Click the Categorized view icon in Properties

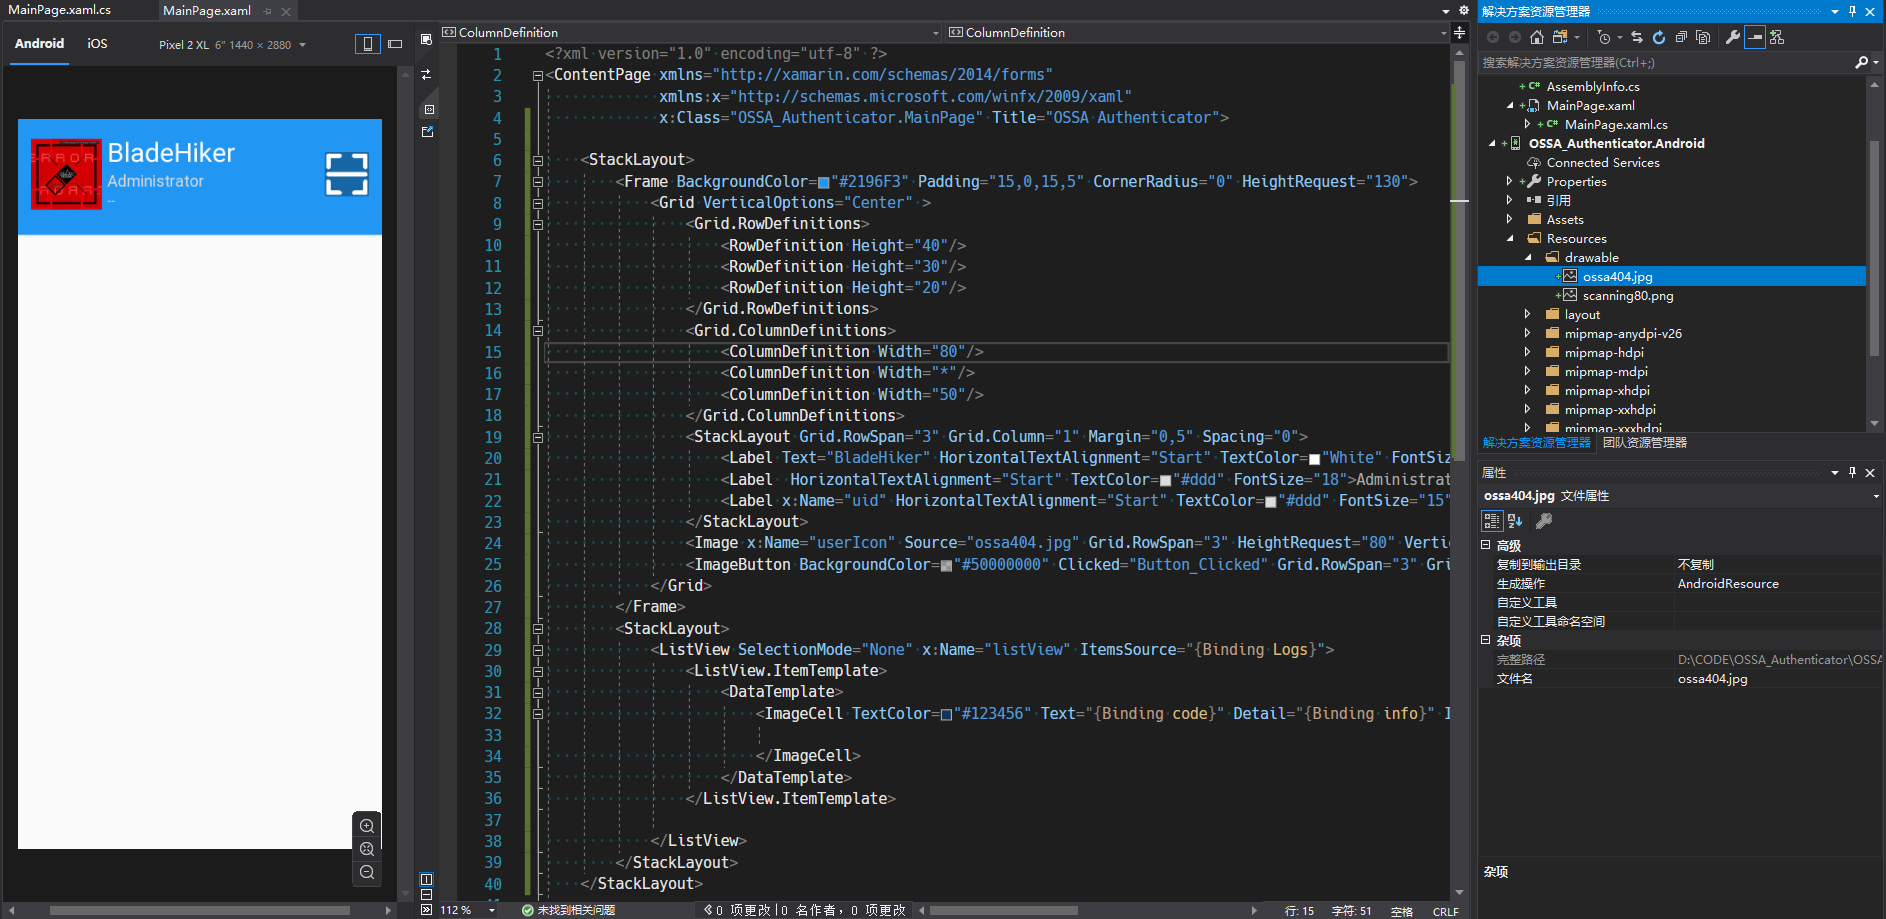(x=1491, y=521)
